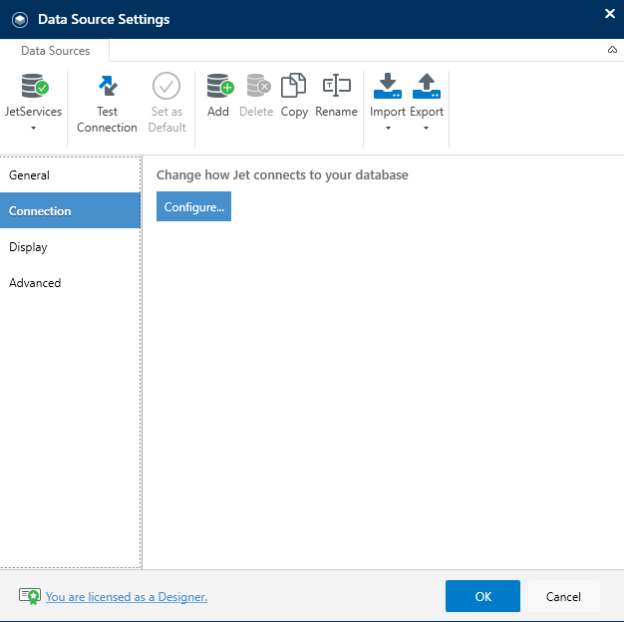
Task: Click the license certificate icon
Action: point(30,596)
